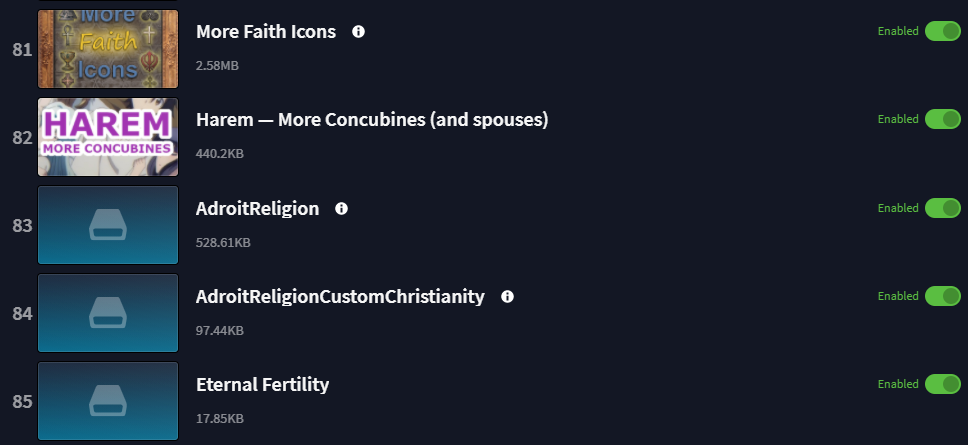Select load order number 83
The width and height of the screenshot is (968, 445).
pyautogui.click(x=22, y=225)
